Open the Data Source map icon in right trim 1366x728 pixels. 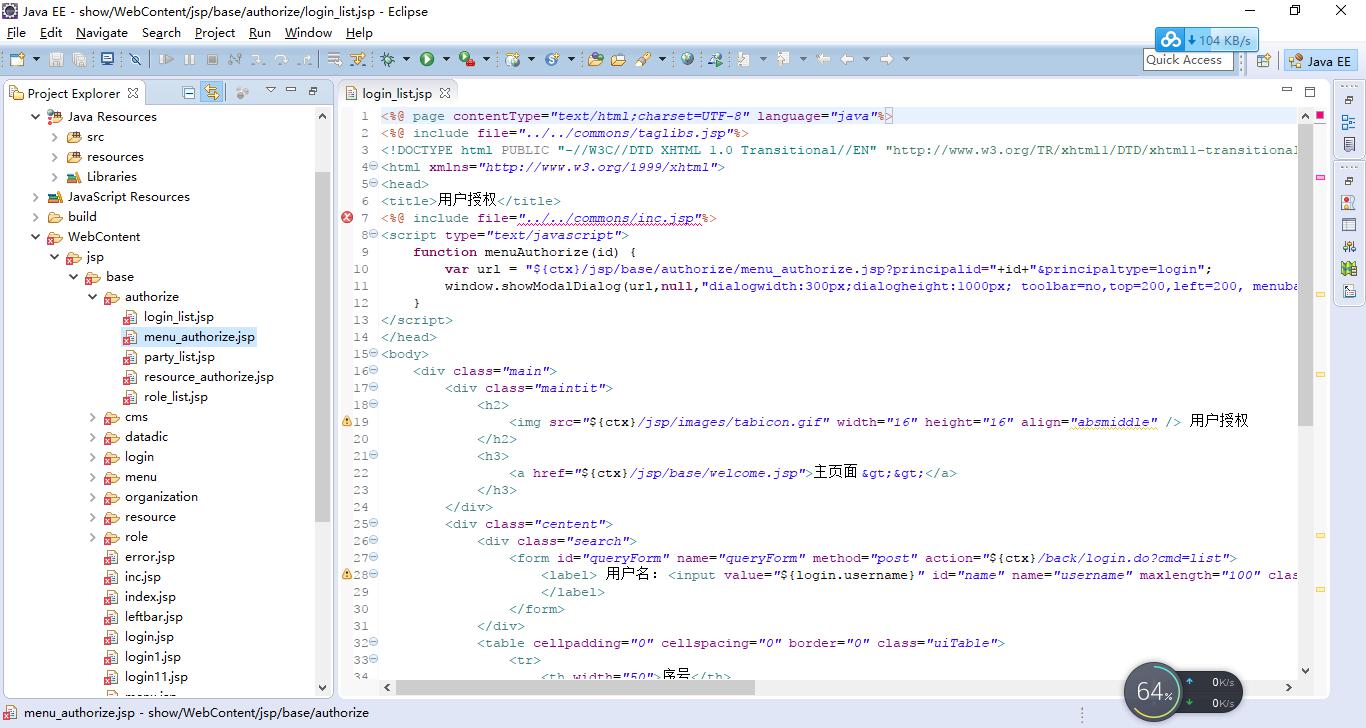click(1349, 269)
